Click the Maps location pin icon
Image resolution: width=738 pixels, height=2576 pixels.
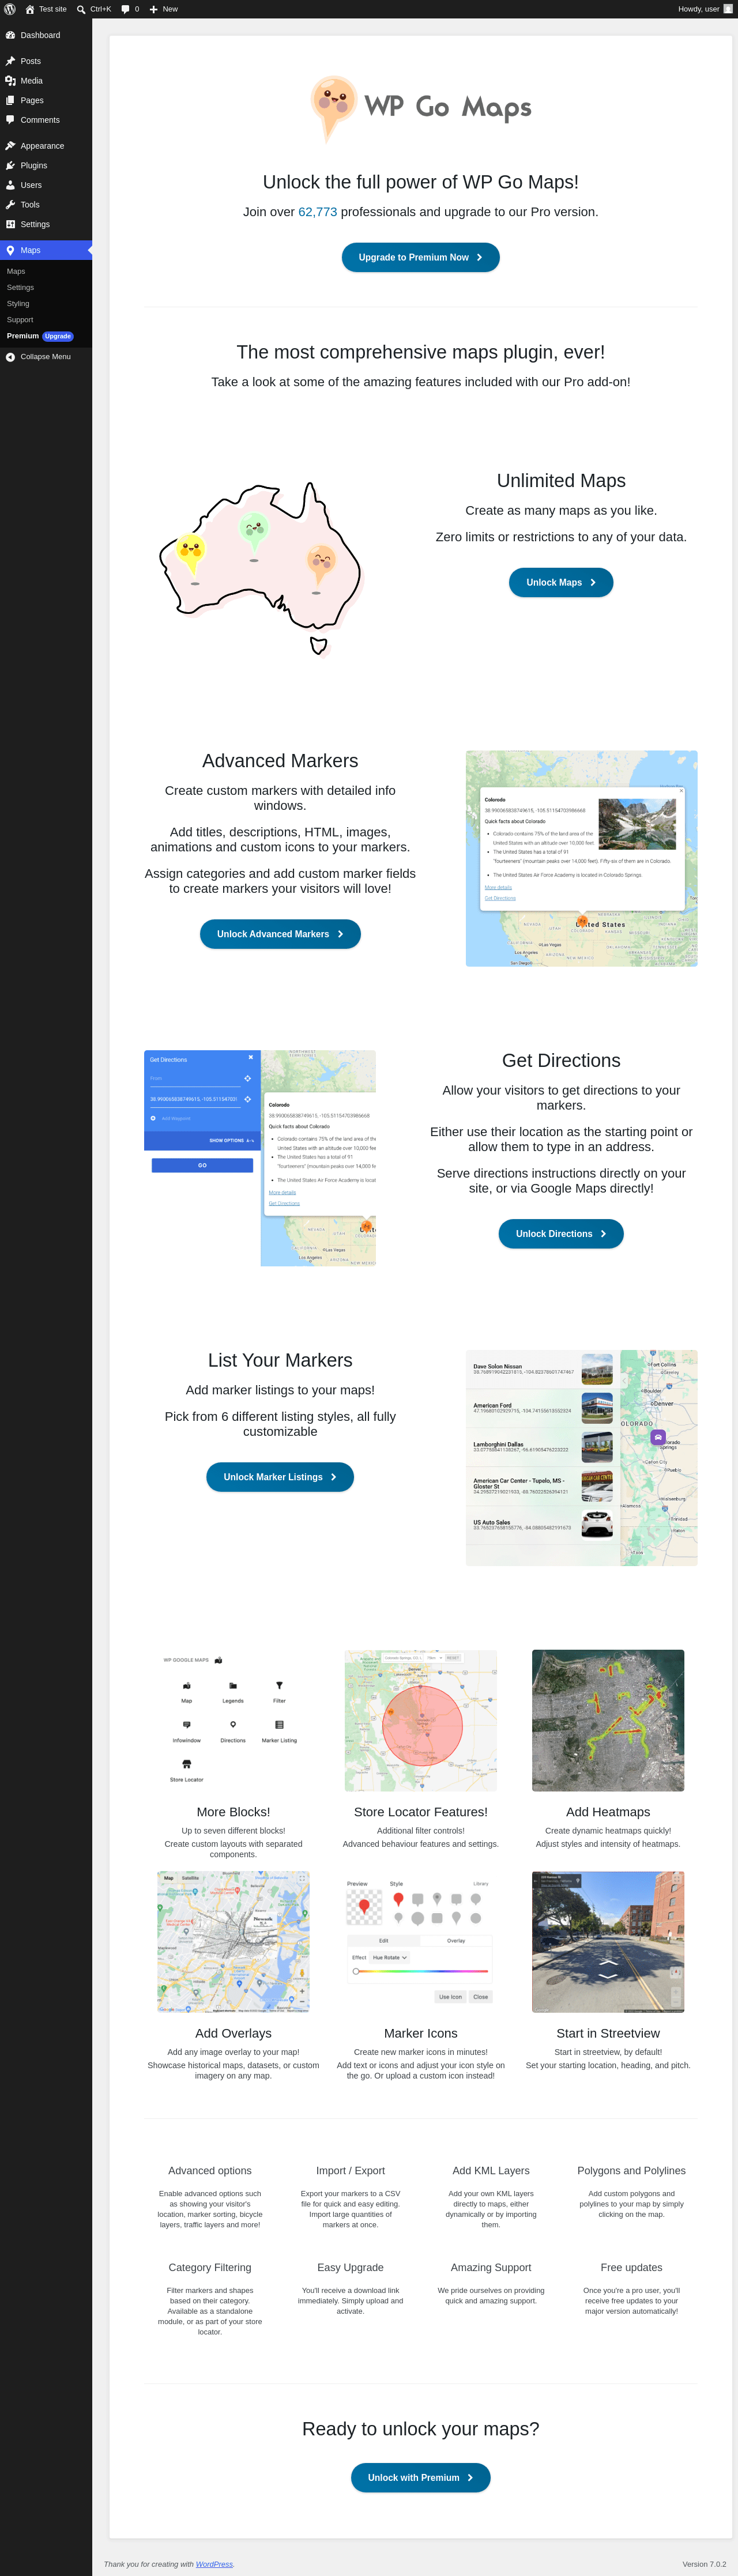tap(10, 250)
